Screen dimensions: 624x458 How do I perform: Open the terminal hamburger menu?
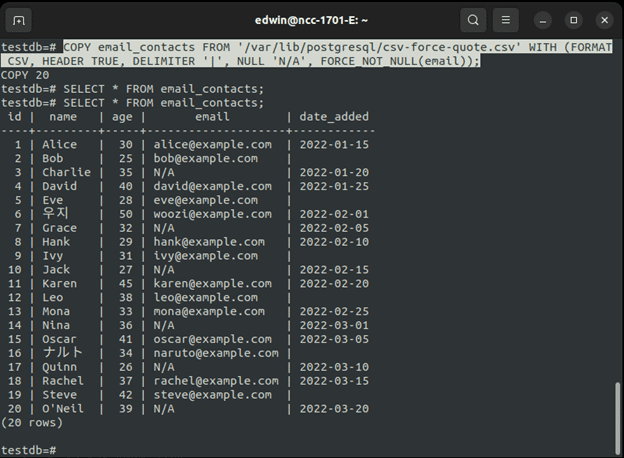click(507, 20)
